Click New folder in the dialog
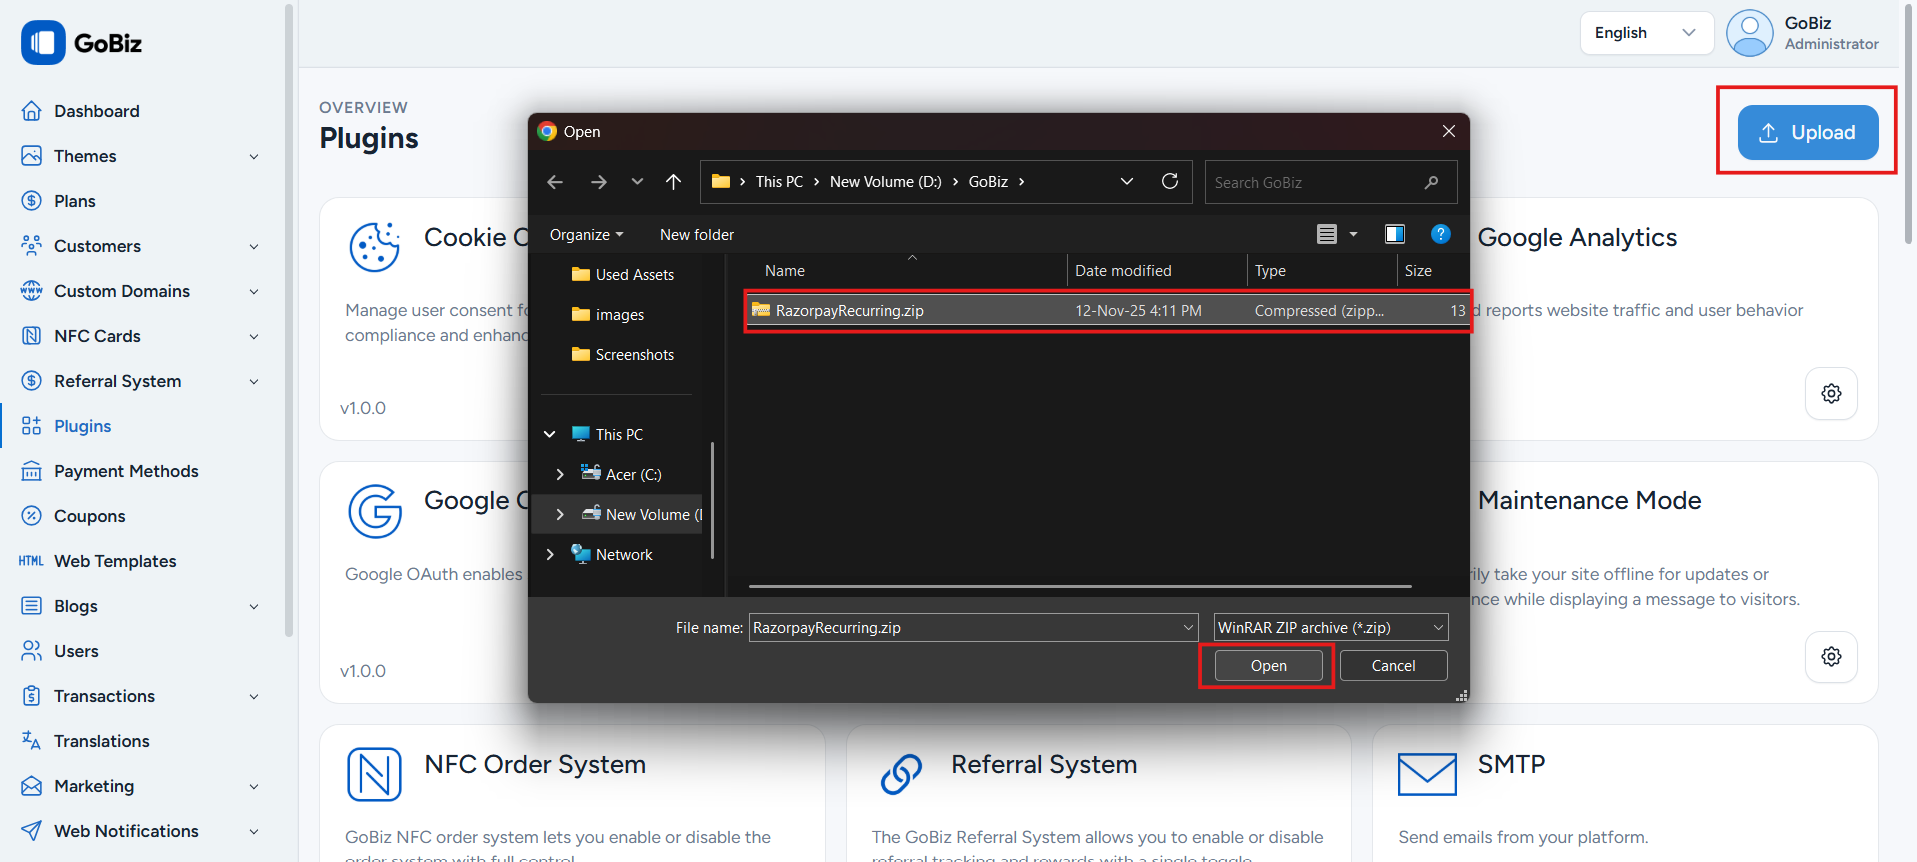Image resolution: width=1917 pixels, height=862 pixels. pos(697,235)
